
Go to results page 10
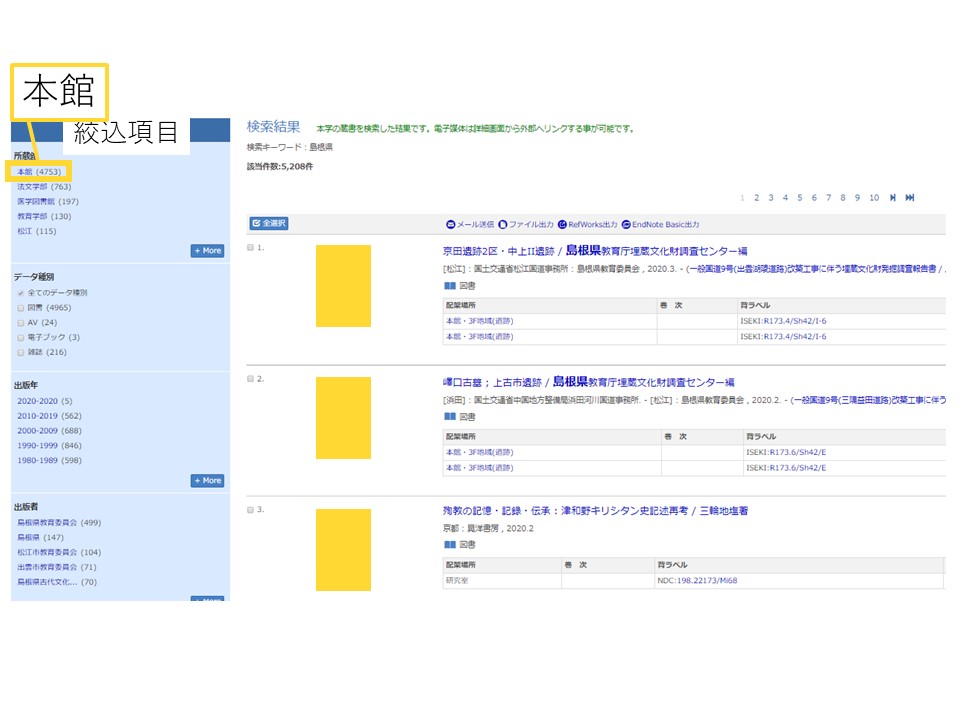point(874,198)
